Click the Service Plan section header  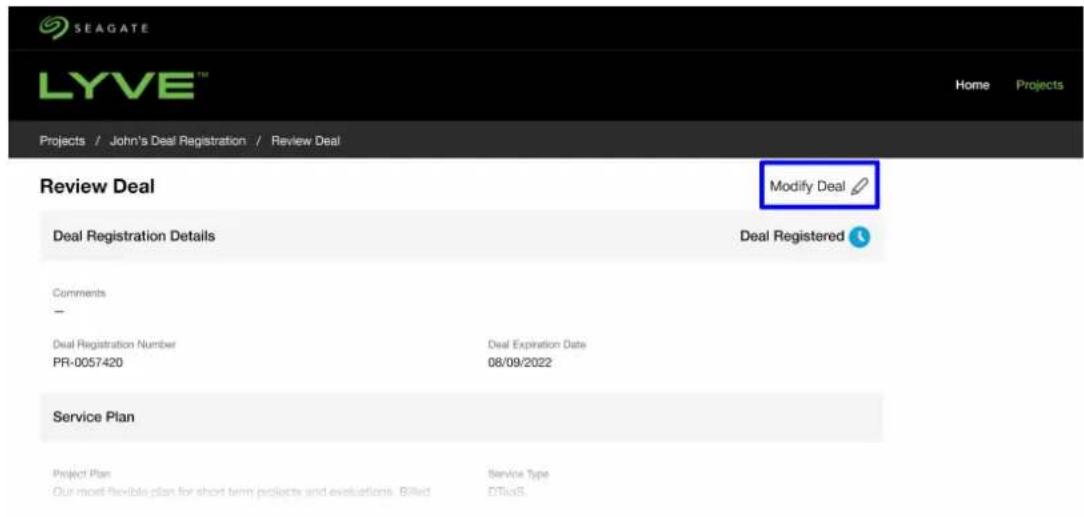[94, 417]
